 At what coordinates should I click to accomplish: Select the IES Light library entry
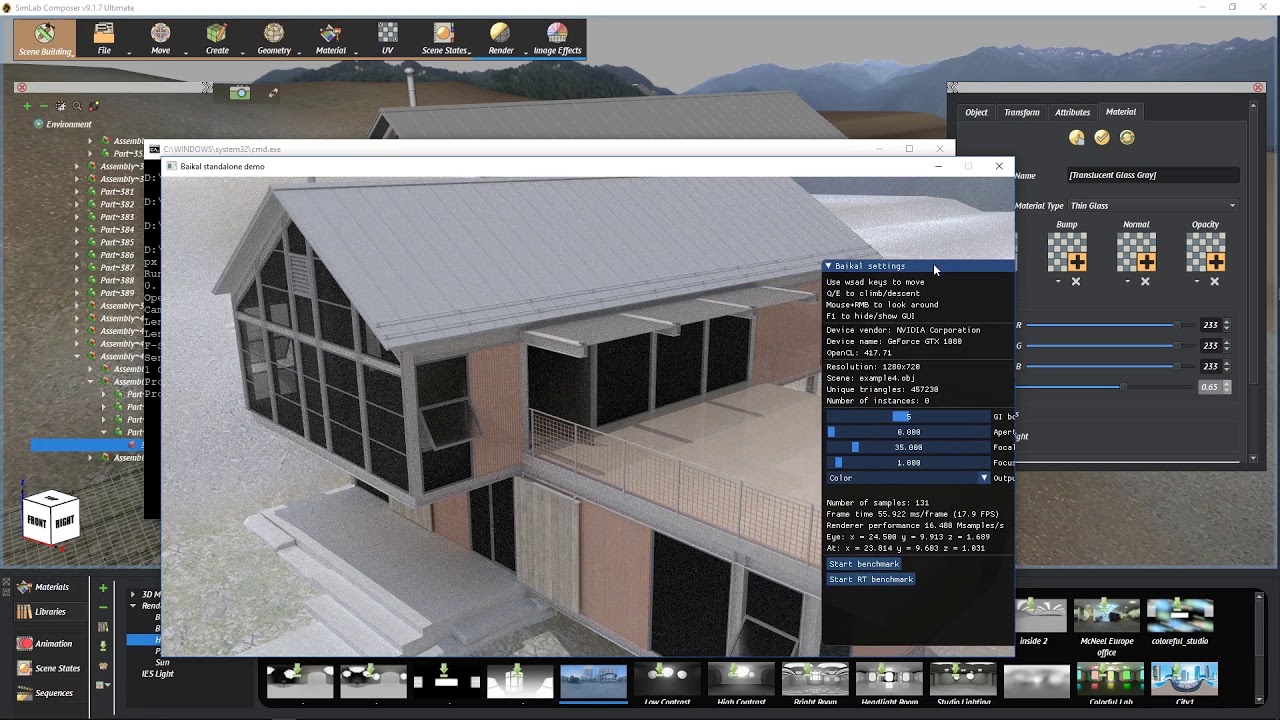point(158,674)
